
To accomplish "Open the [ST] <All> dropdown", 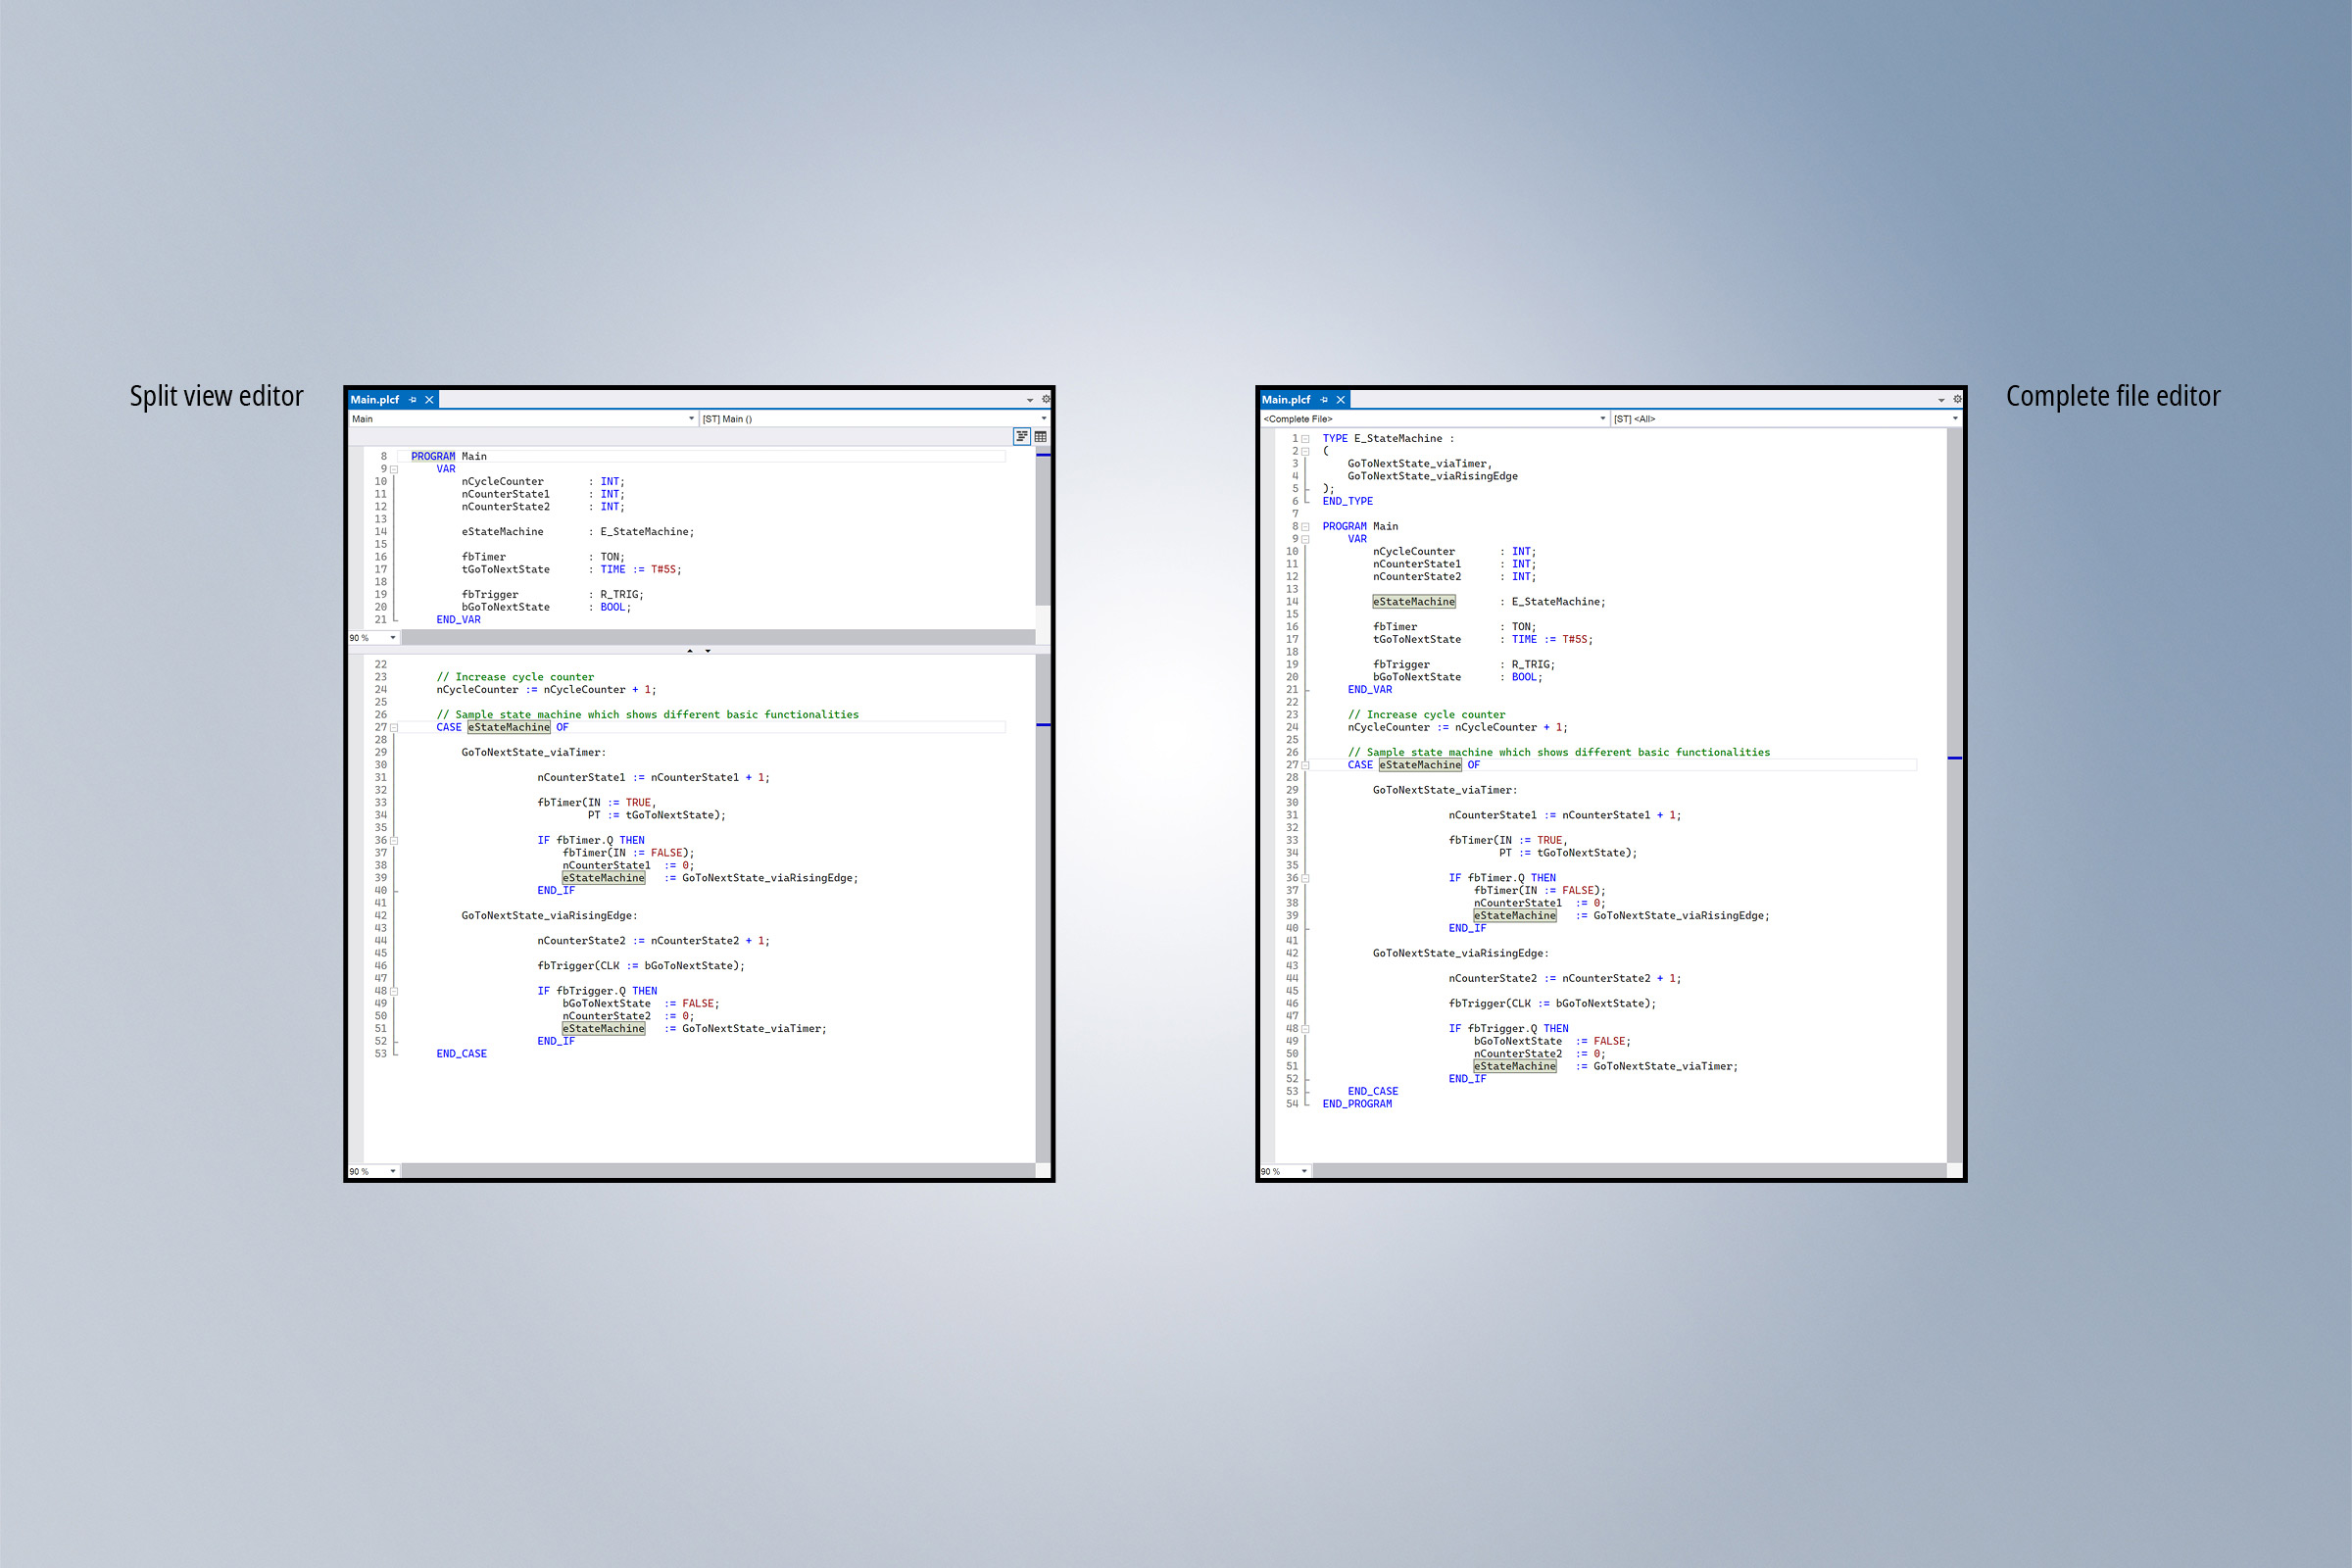I will click(1955, 419).
